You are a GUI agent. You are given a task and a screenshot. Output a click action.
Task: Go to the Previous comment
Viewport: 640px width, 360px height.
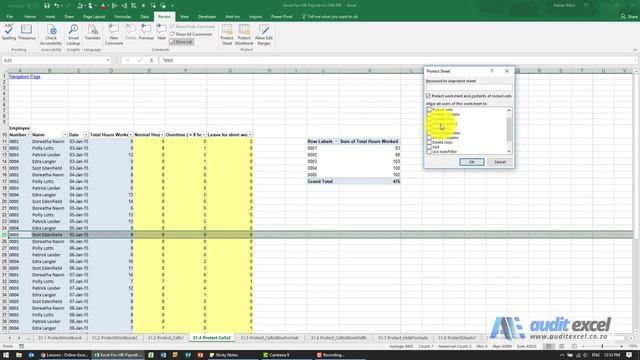146,33
